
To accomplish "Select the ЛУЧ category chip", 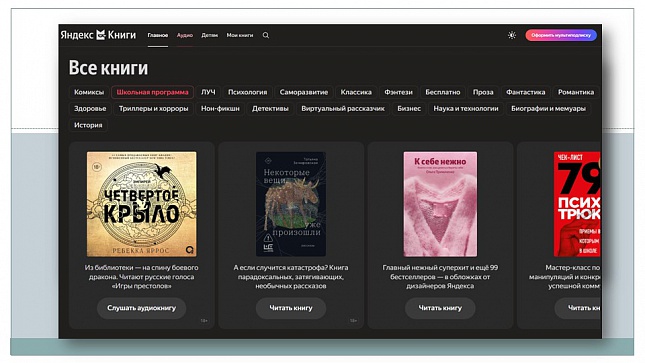I will coord(208,92).
